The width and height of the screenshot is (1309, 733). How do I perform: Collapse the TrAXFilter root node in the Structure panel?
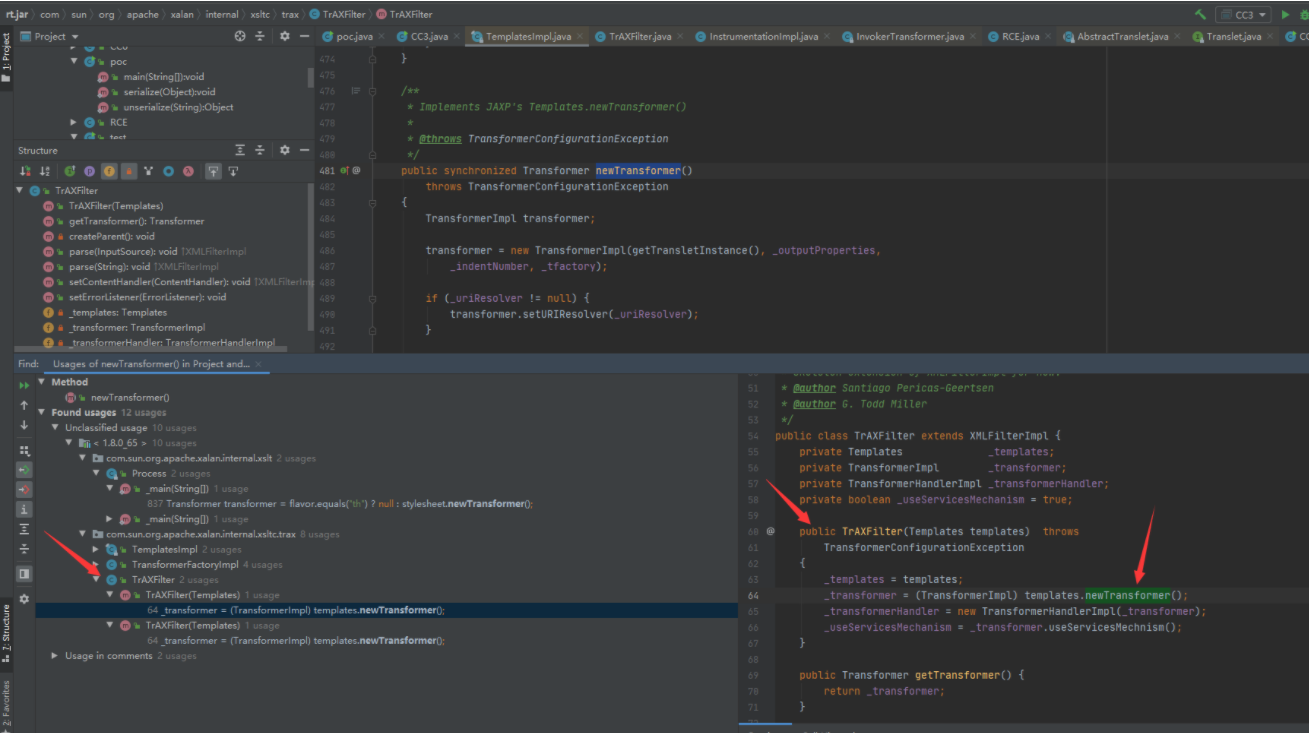pos(20,190)
